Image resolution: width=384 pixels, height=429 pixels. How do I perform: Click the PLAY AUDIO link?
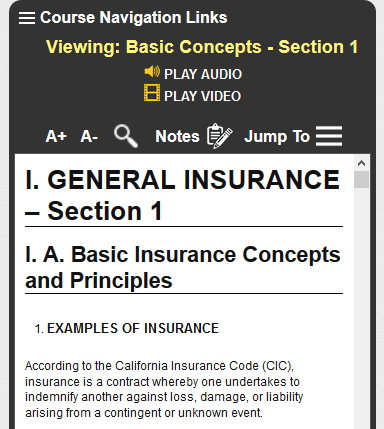coord(203,74)
